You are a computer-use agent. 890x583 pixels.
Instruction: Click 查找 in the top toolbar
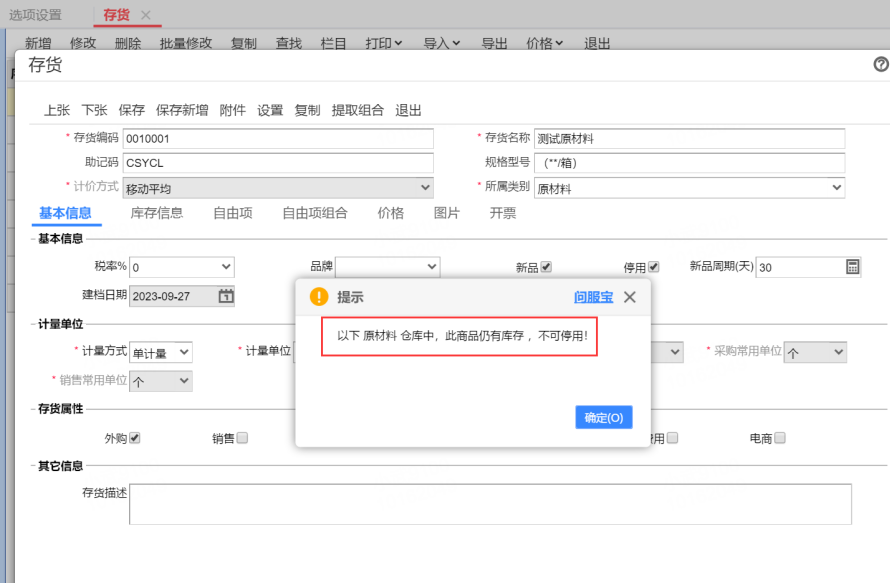289,43
